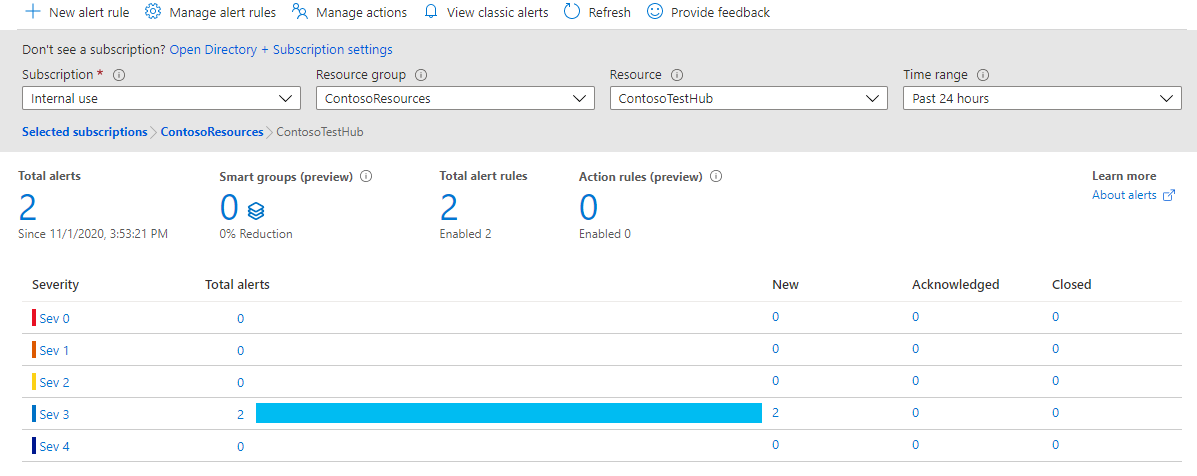Screen dimensions: 1197x476
Task: Click the info icon next to Time range
Action: pos(982,75)
